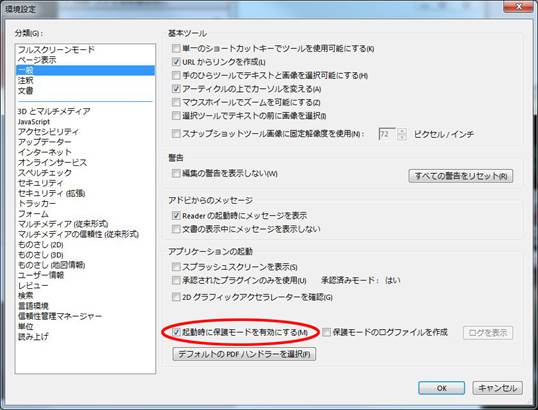
Task: Open デフォルトの PDF ハンドラーを選択 button
Action: tap(244, 354)
